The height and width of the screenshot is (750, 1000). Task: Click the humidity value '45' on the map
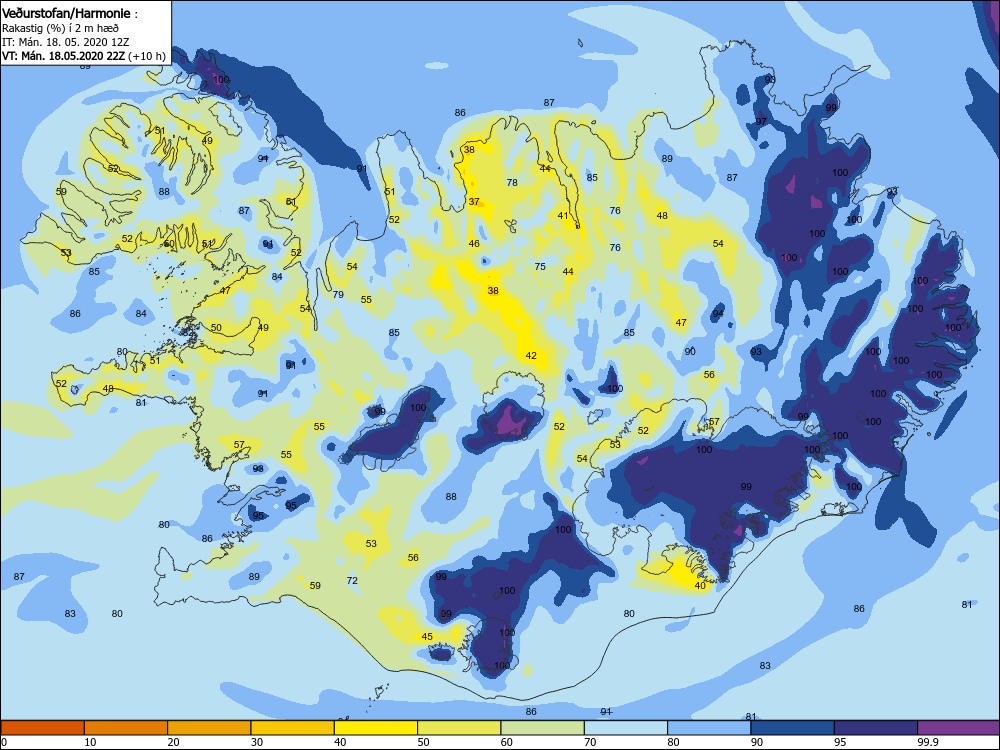(x=427, y=636)
